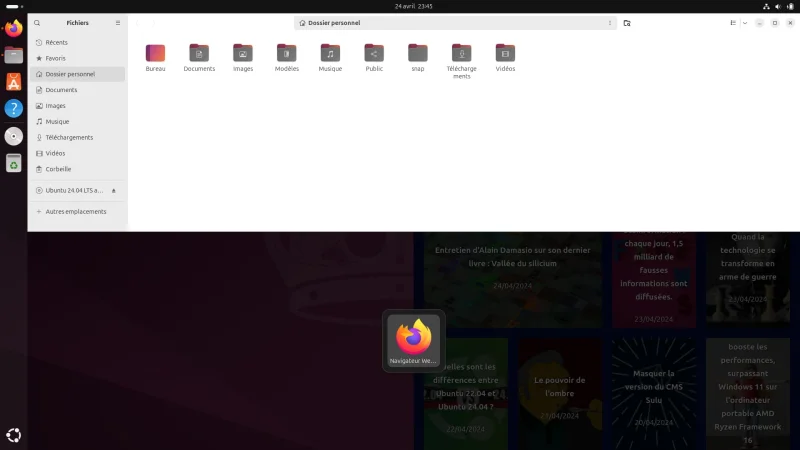The height and width of the screenshot is (450, 800).
Task: Eject the Ubuntu 24.04 LTS volume
Action: click(x=114, y=190)
